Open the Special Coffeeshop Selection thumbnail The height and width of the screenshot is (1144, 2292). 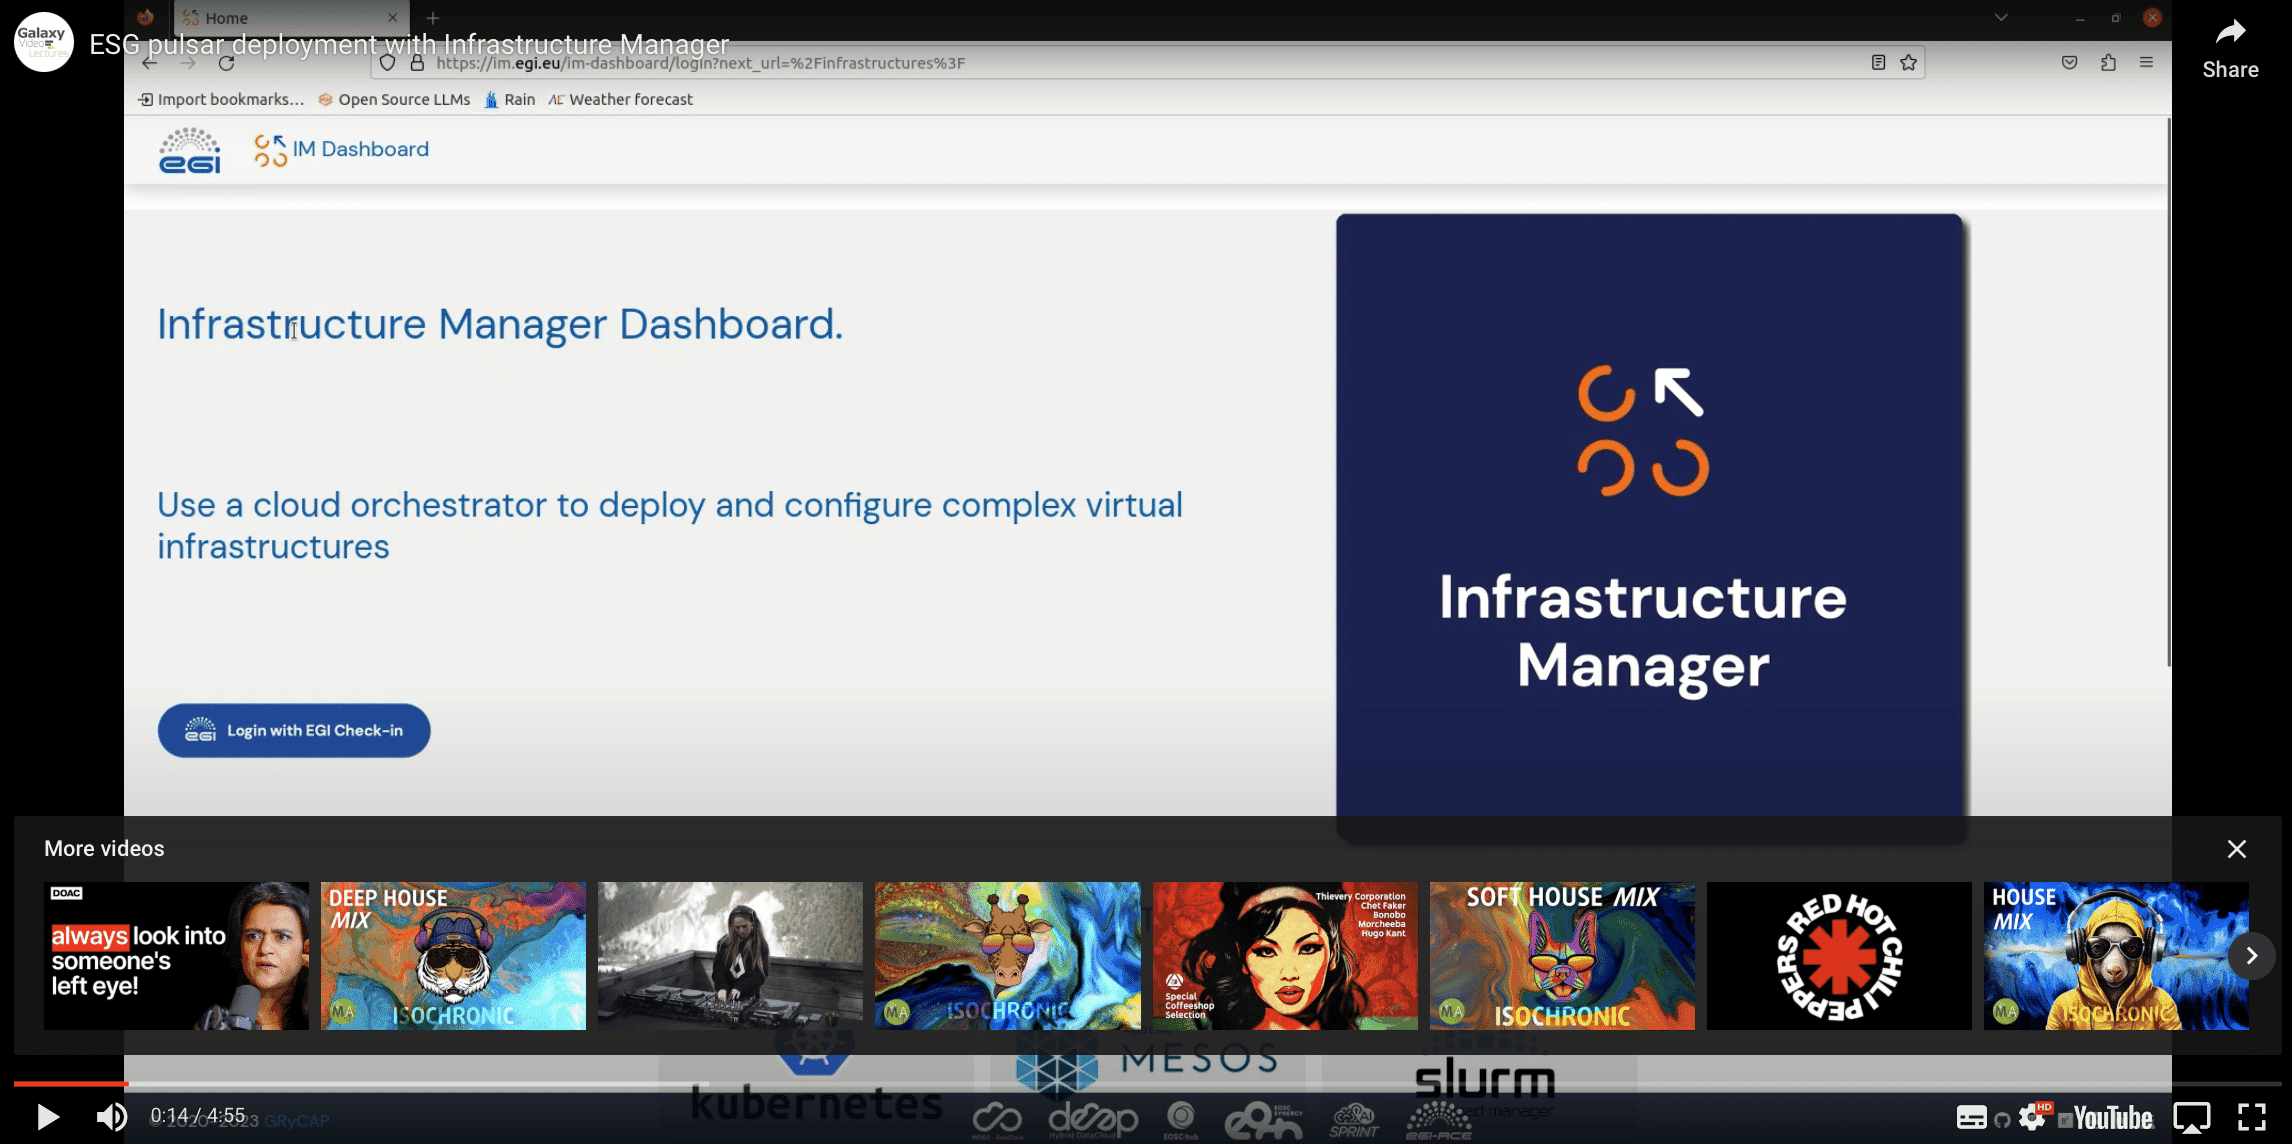(1285, 956)
